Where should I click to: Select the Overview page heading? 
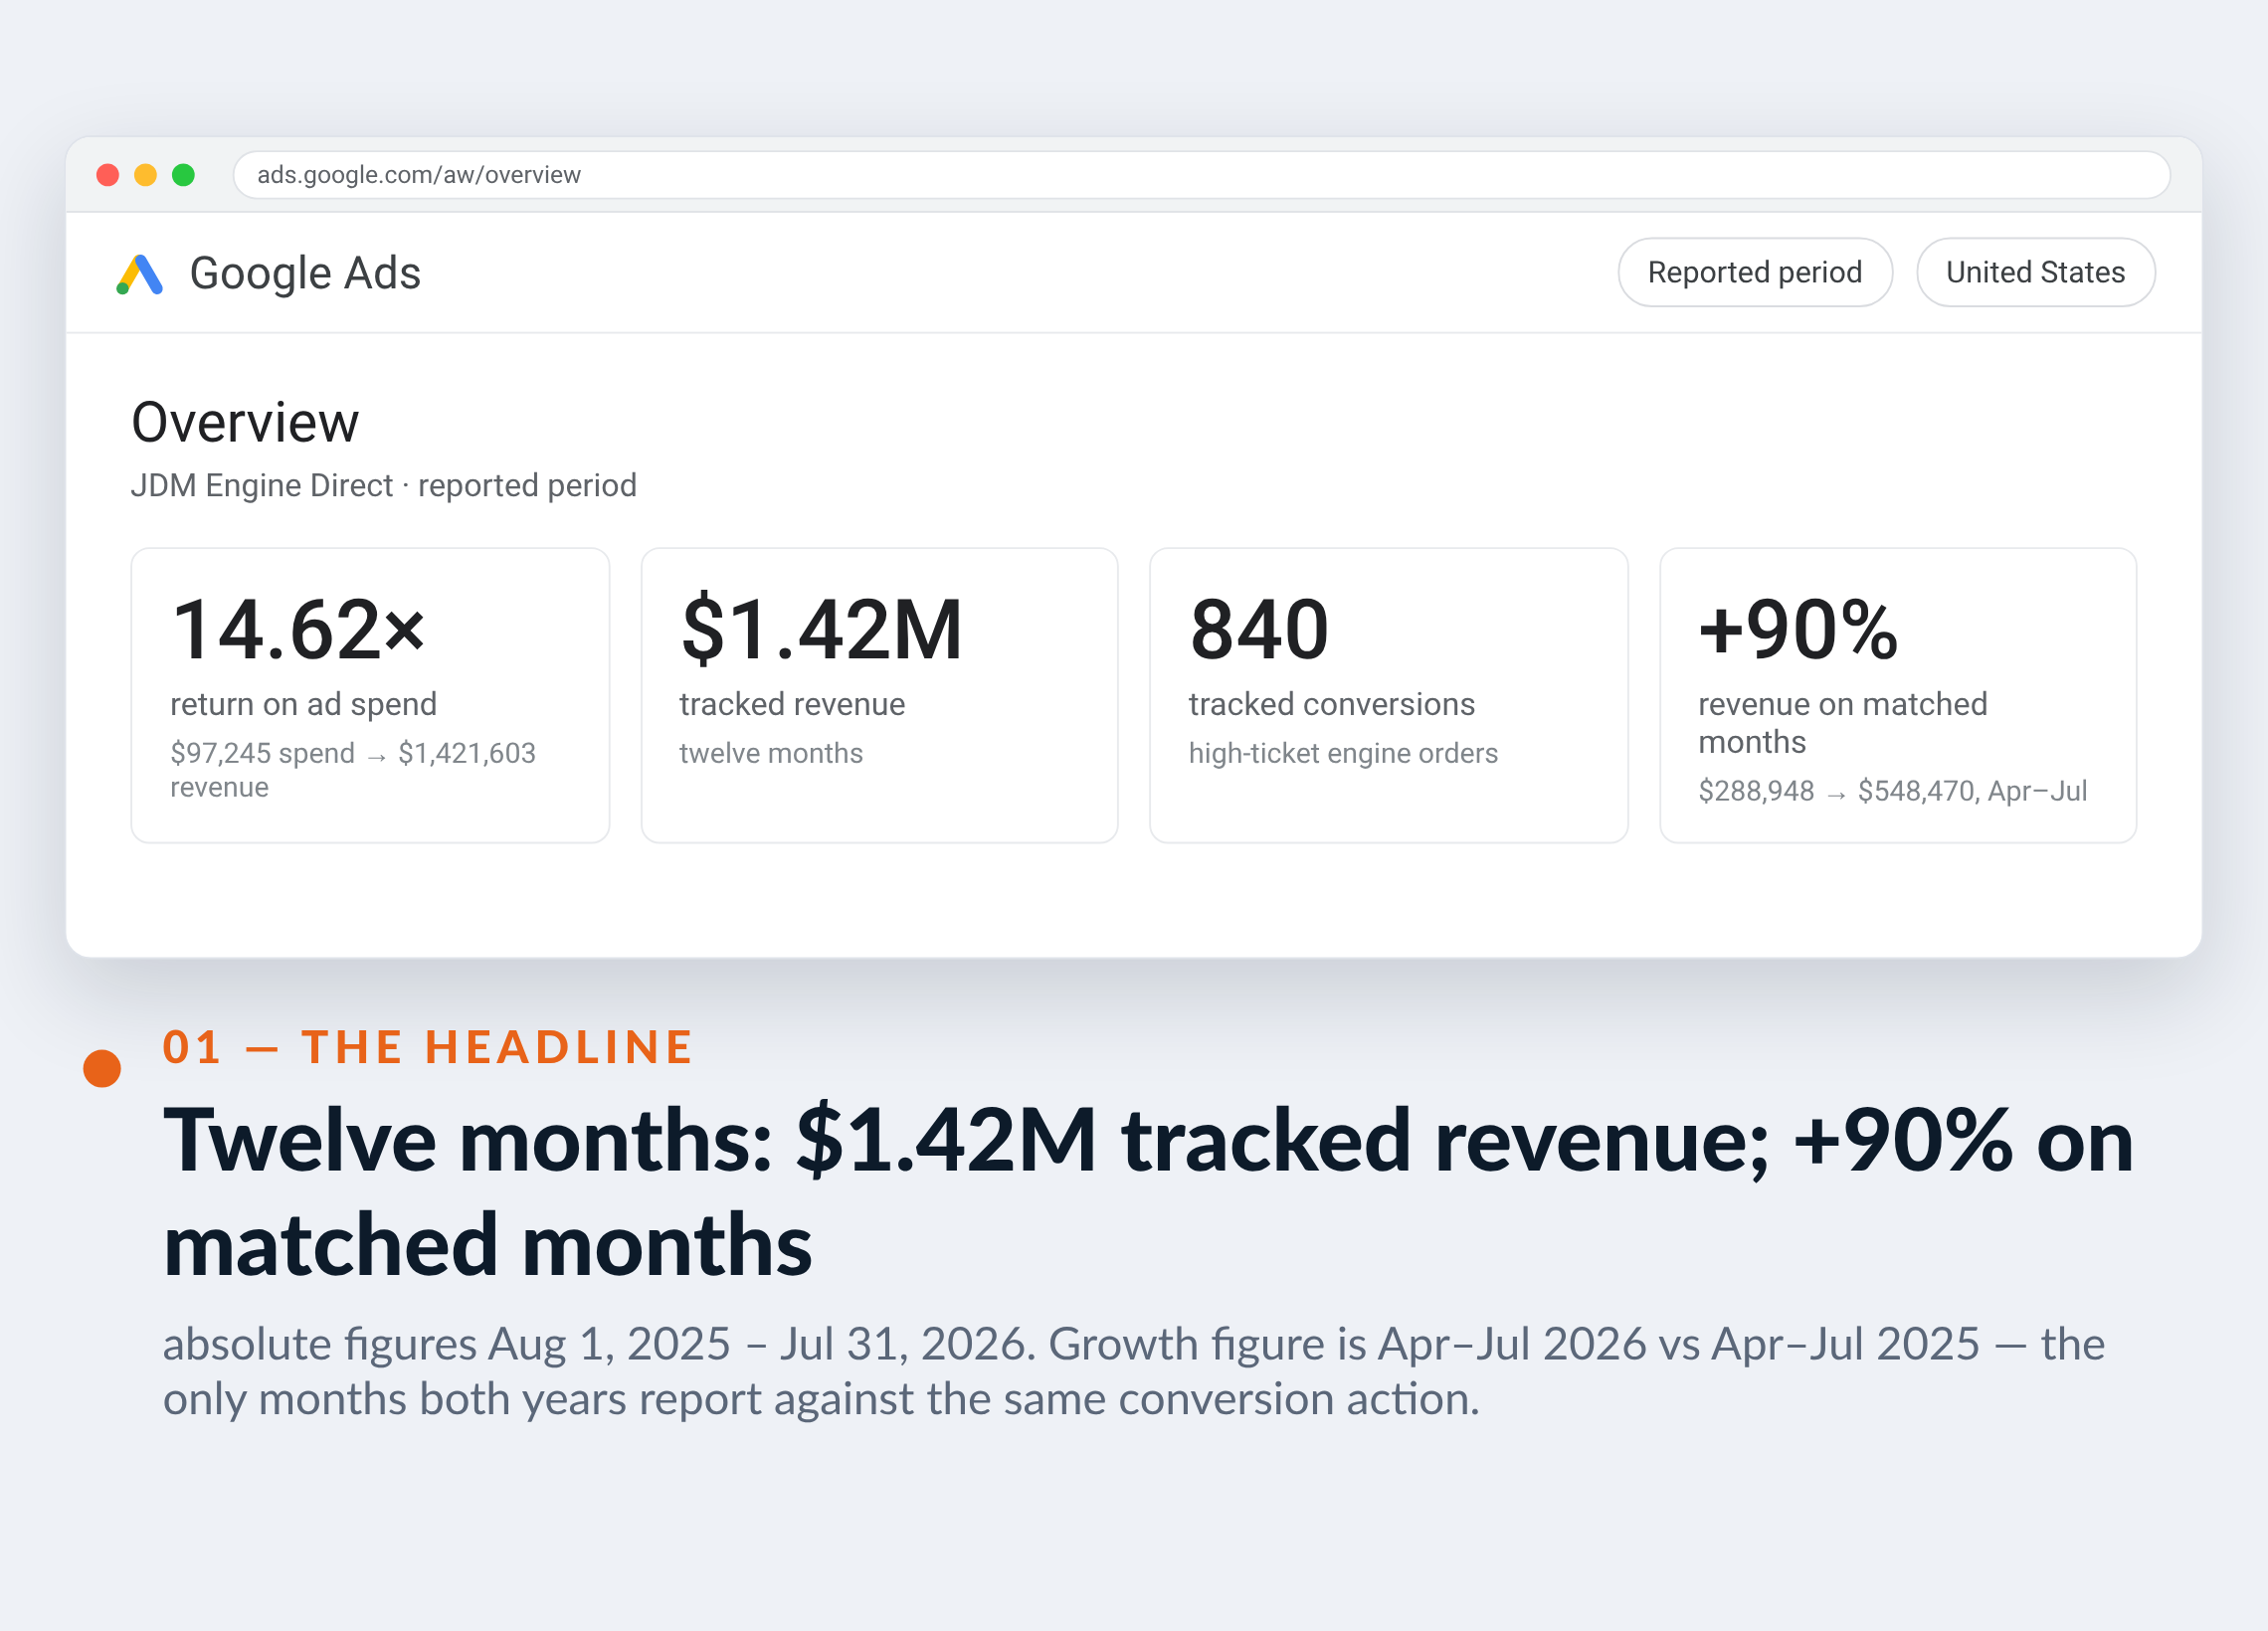tap(245, 422)
